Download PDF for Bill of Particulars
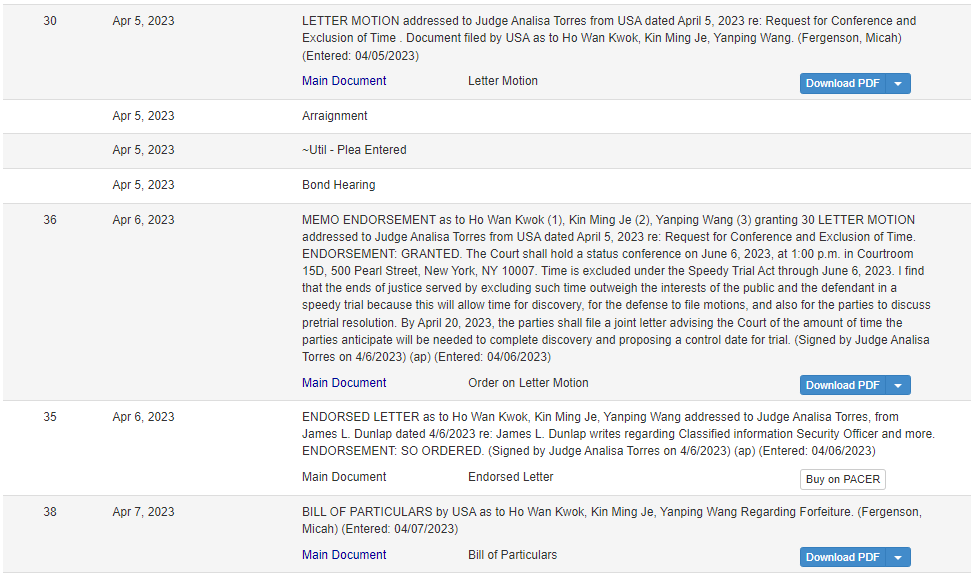 point(842,557)
